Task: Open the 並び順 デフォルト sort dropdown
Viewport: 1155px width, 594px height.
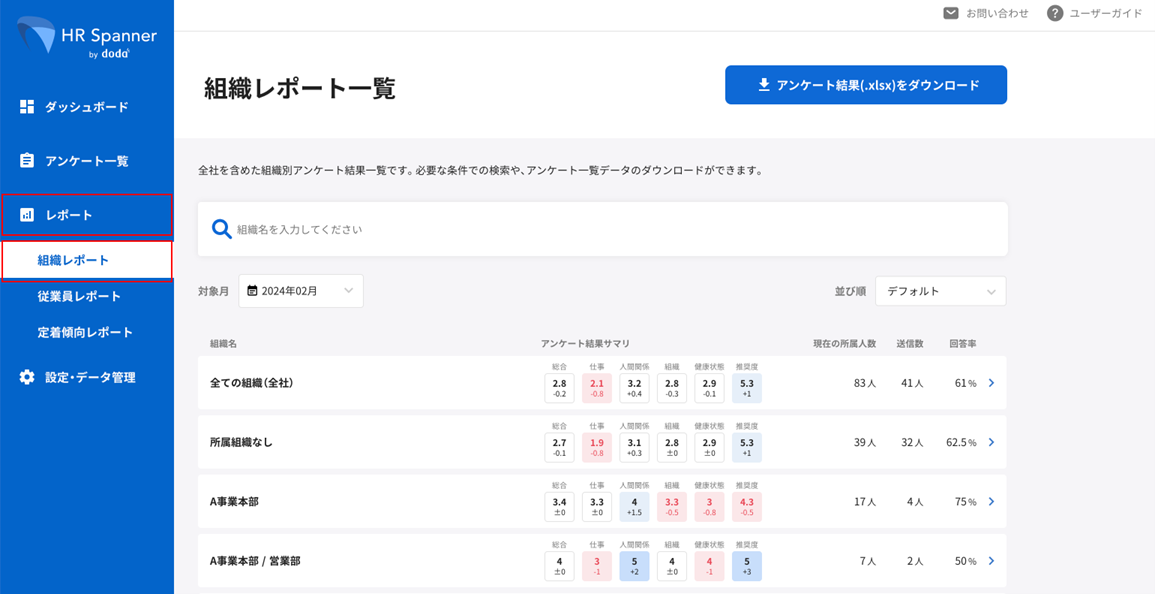Action: coord(940,291)
